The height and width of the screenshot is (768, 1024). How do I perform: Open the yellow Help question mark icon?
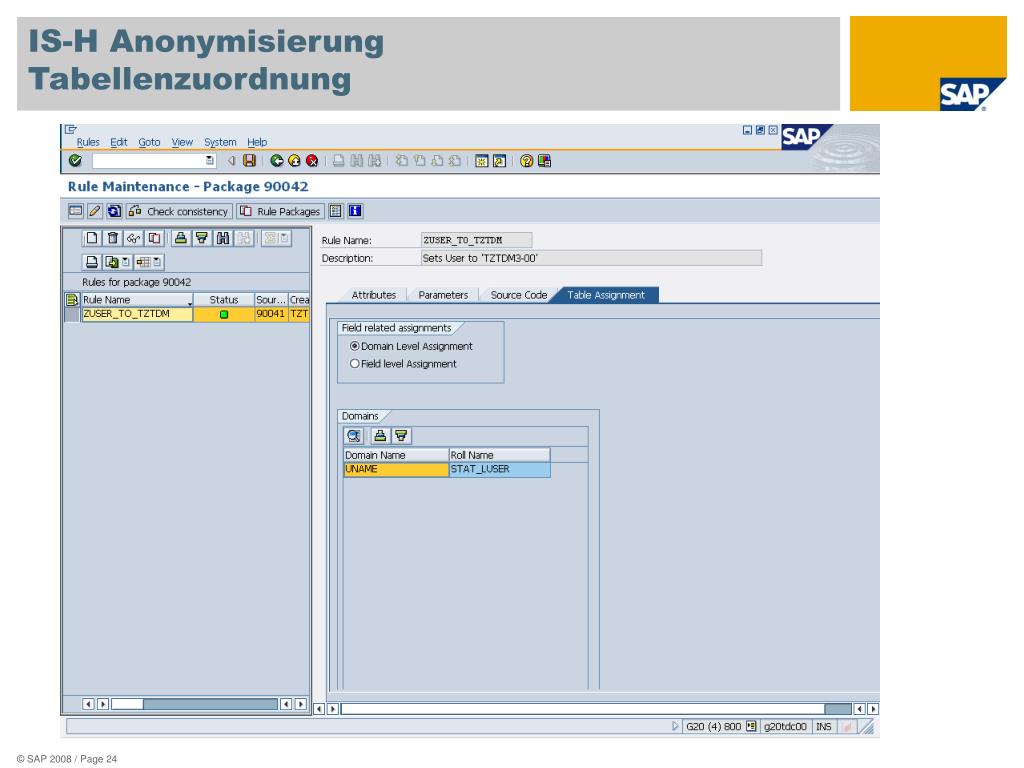pyautogui.click(x=526, y=161)
